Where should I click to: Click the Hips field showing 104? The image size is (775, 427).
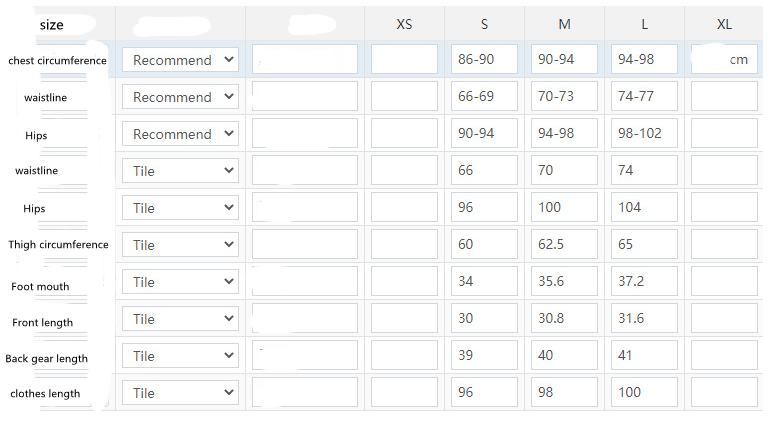pyautogui.click(x=644, y=208)
